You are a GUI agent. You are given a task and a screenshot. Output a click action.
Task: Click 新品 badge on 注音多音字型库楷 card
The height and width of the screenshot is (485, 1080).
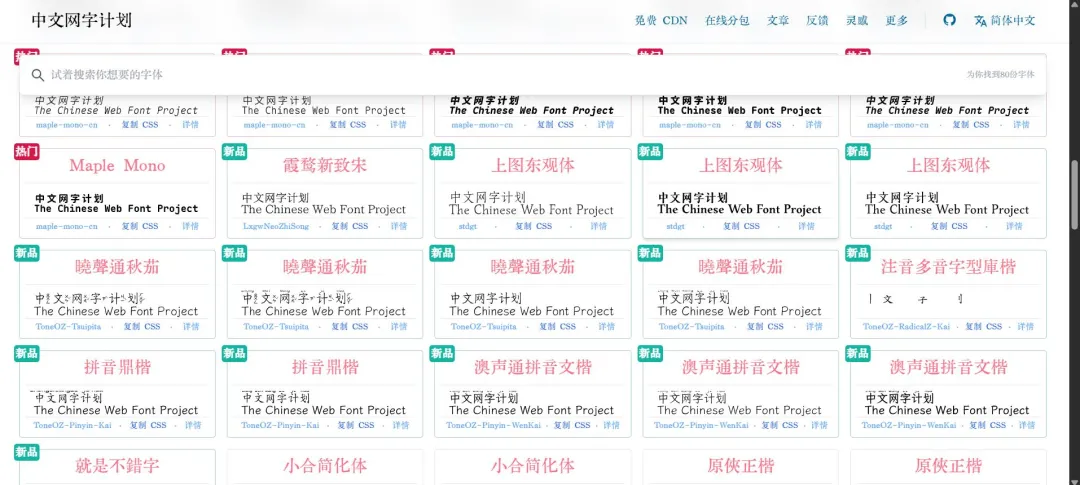(858, 254)
